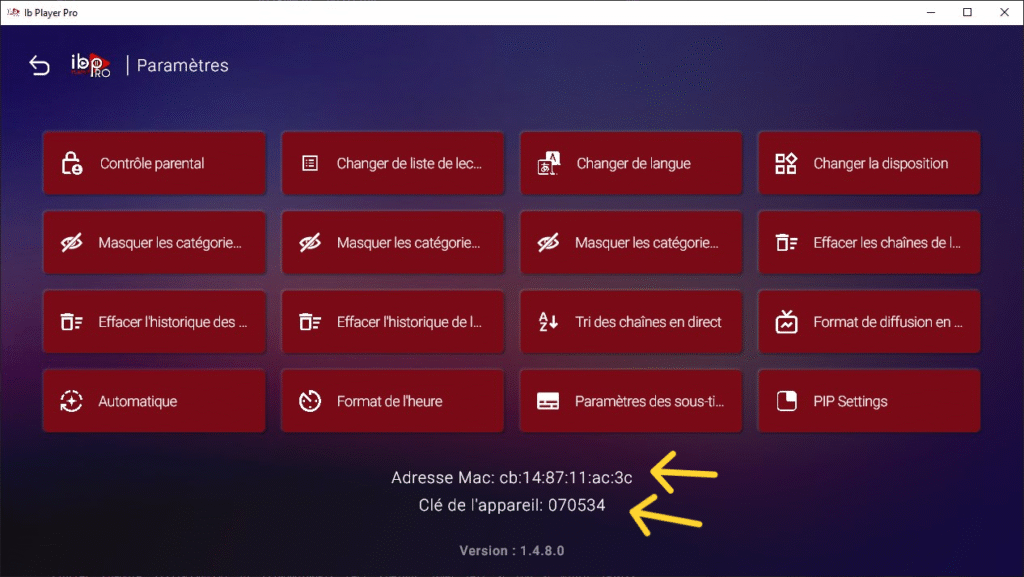Click the IBO Pro logo
This screenshot has height=577, width=1024.
[90, 66]
